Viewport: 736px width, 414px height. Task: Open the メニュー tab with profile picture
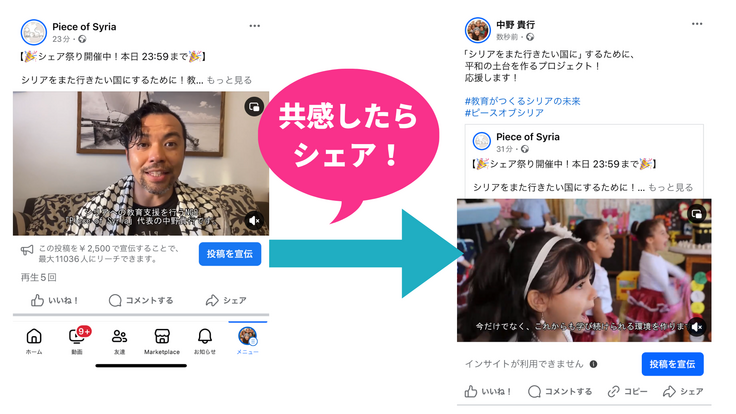click(x=247, y=340)
